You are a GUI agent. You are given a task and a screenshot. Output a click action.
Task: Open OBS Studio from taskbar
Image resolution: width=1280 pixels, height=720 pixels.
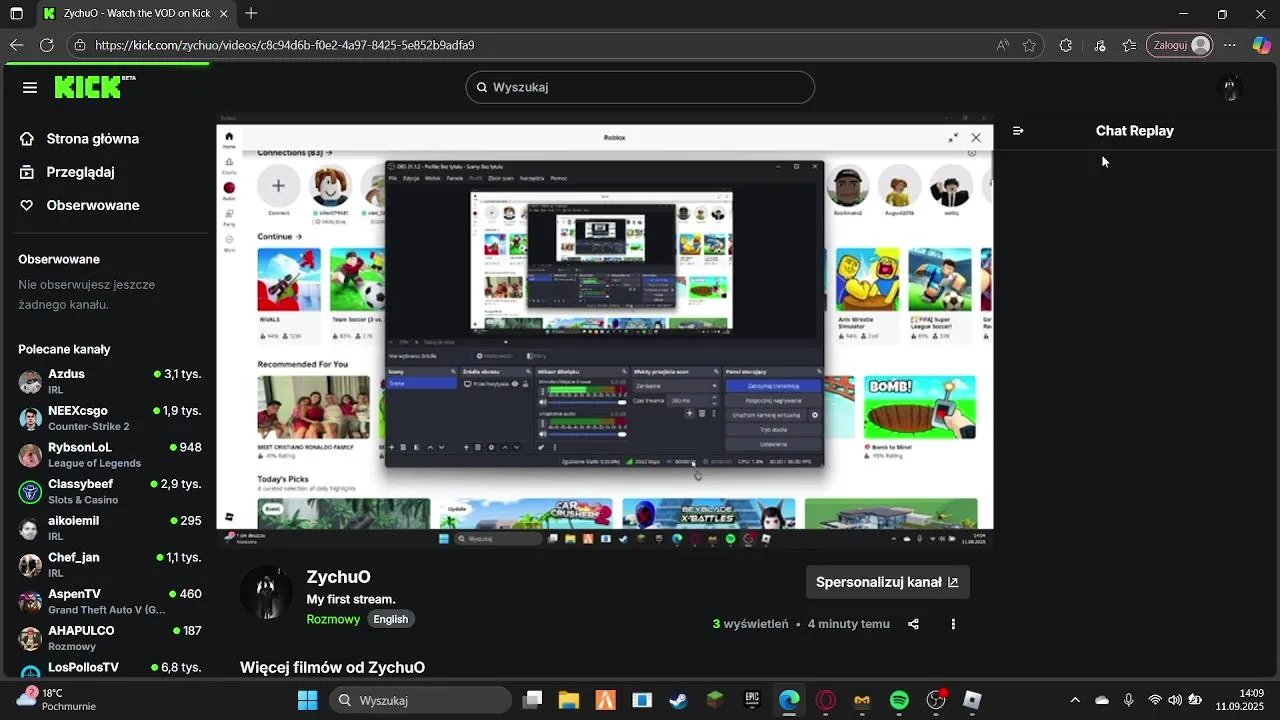[936, 700]
